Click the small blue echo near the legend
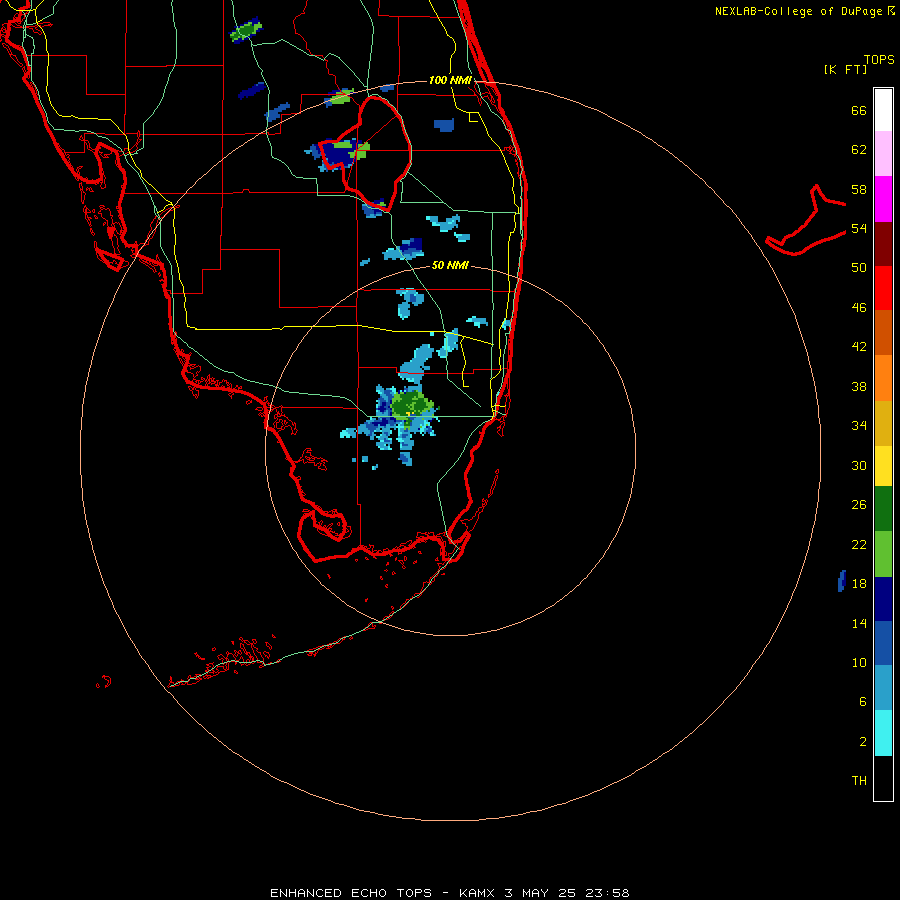Image resolution: width=900 pixels, height=900 pixels. (x=842, y=581)
